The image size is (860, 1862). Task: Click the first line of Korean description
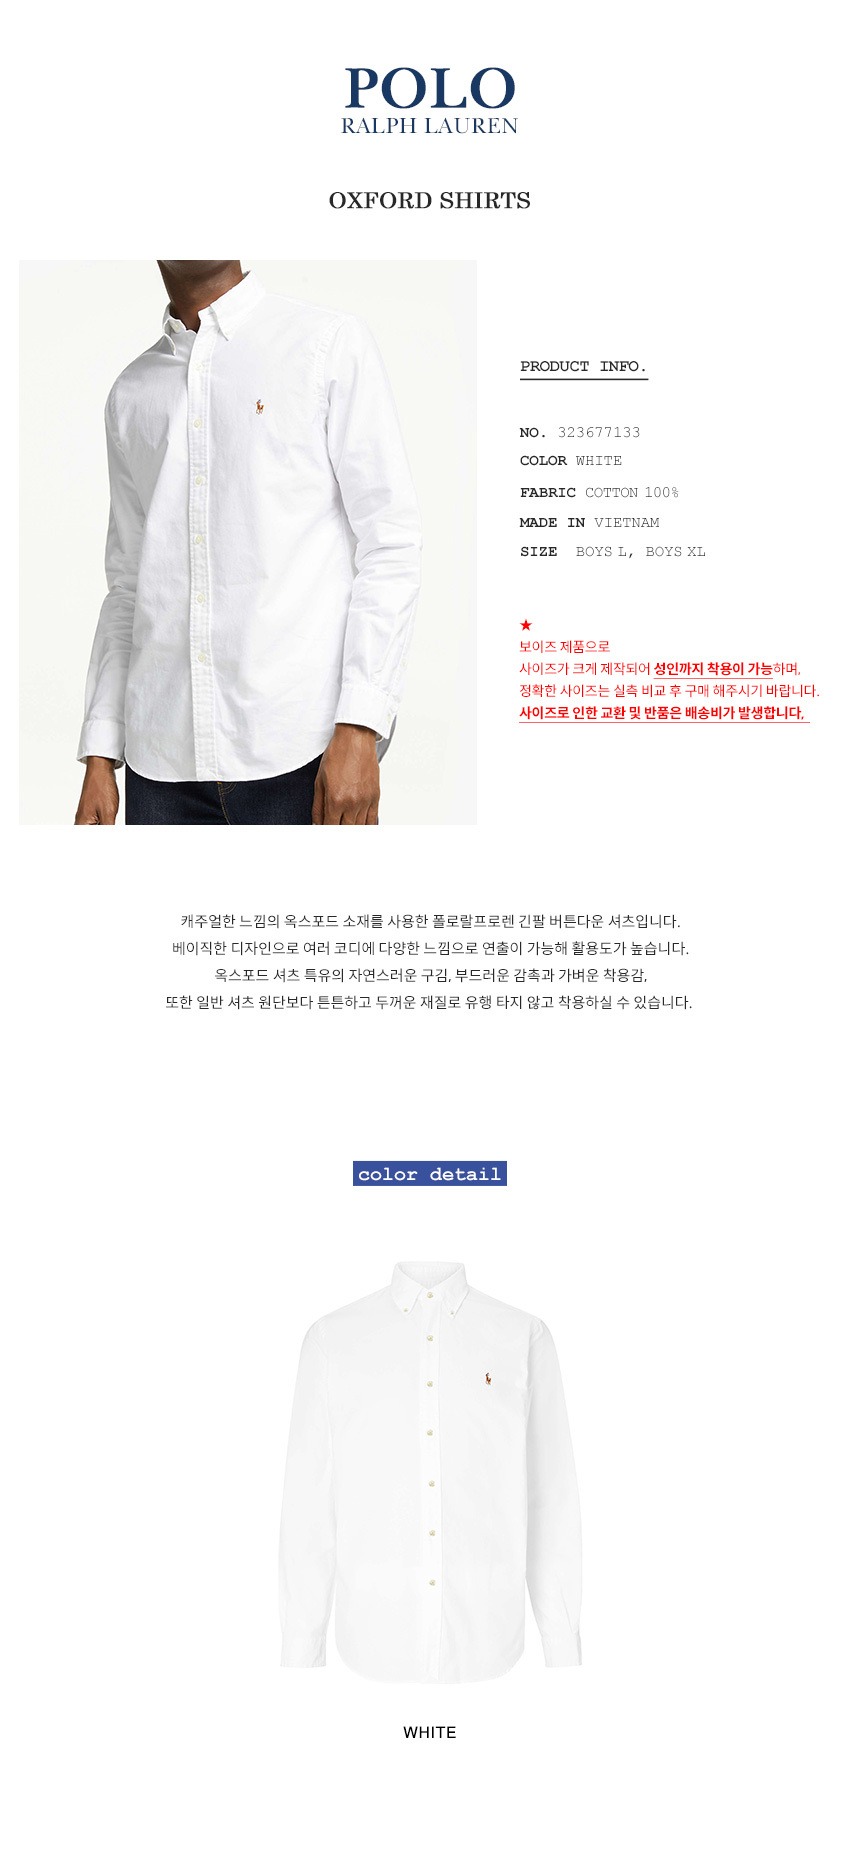(430, 921)
